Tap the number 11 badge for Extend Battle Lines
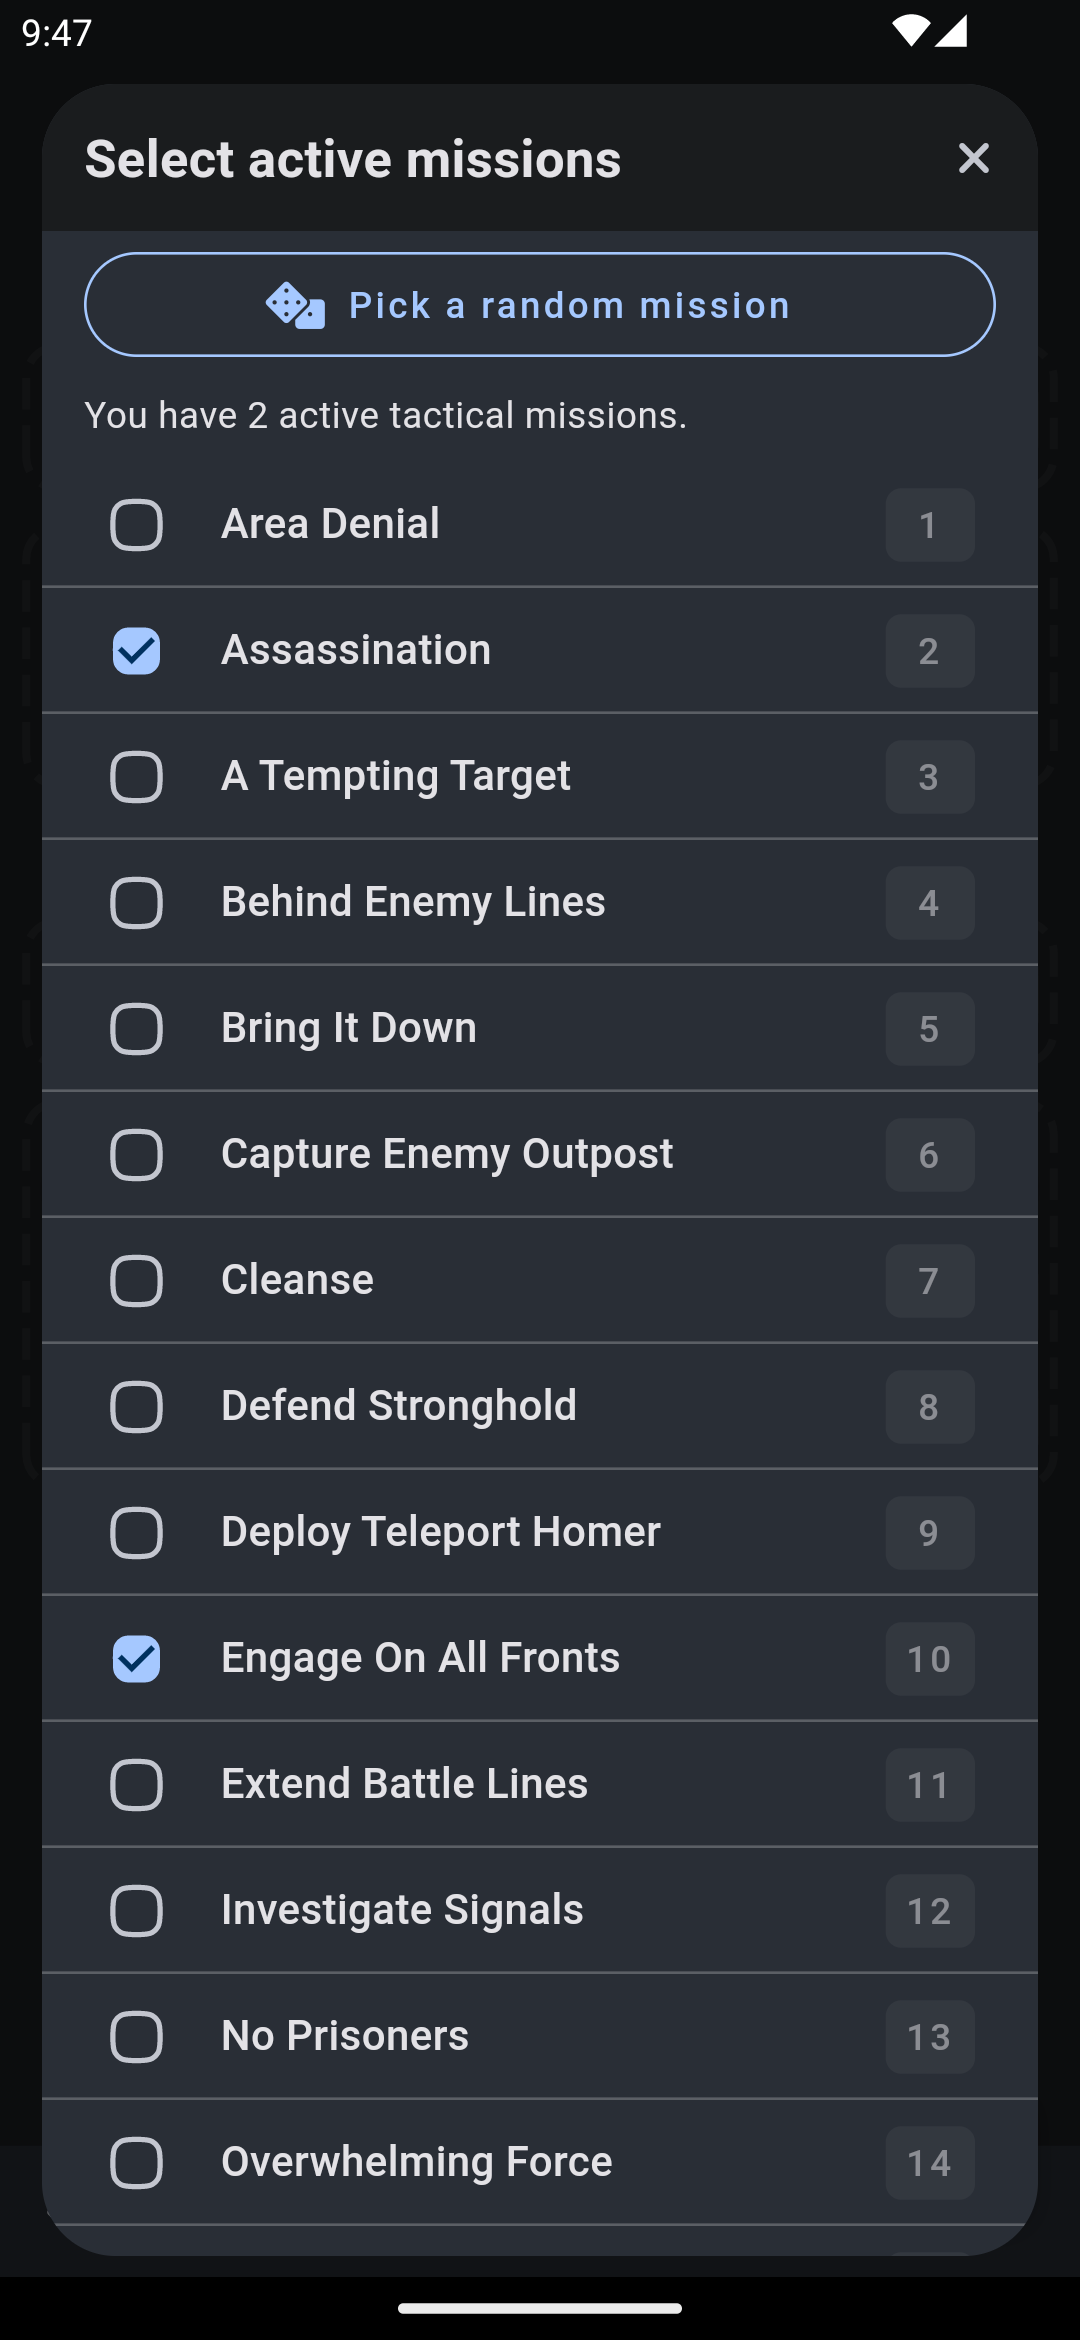 pyautogui.click(x=929, y=1785)
